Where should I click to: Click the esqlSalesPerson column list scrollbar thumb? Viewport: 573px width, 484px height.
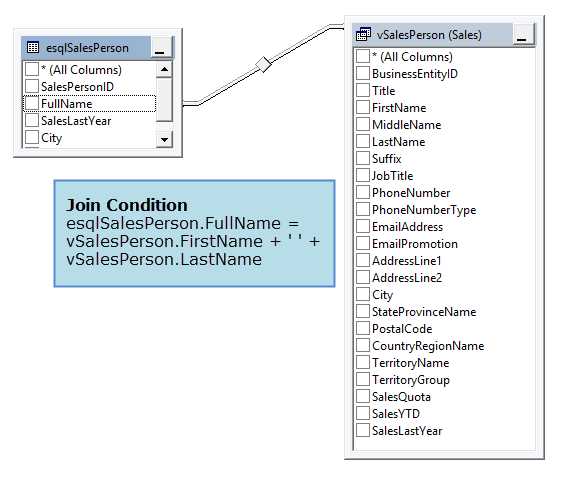164,100
